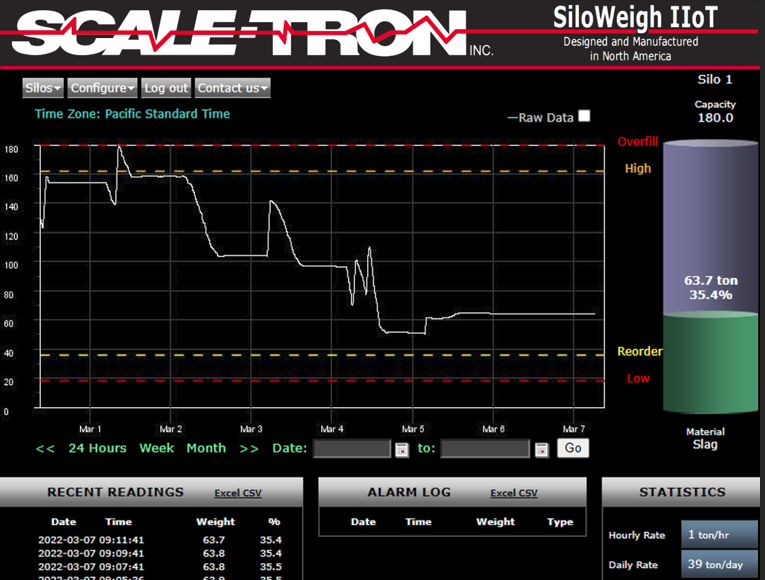Click the High threshold label
The height and width of the screenshot is (580, 765).
point(638,169)
